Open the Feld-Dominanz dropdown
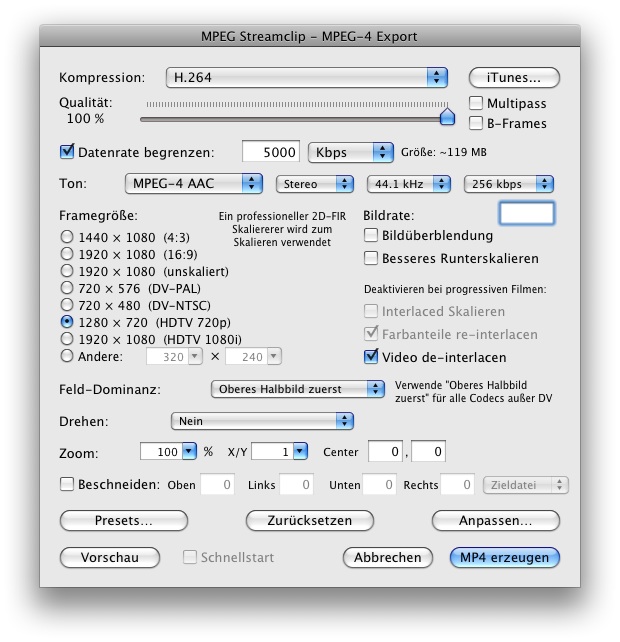 tap(298, 388)
